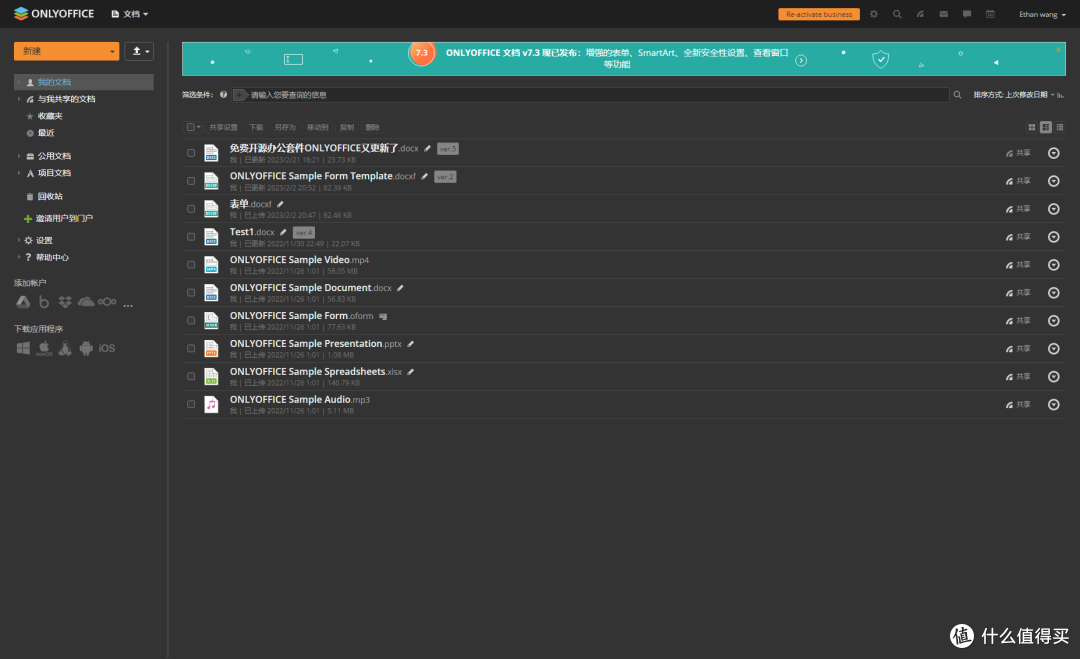
Task: Download the iOS app
Action: [x=107, y=348]
